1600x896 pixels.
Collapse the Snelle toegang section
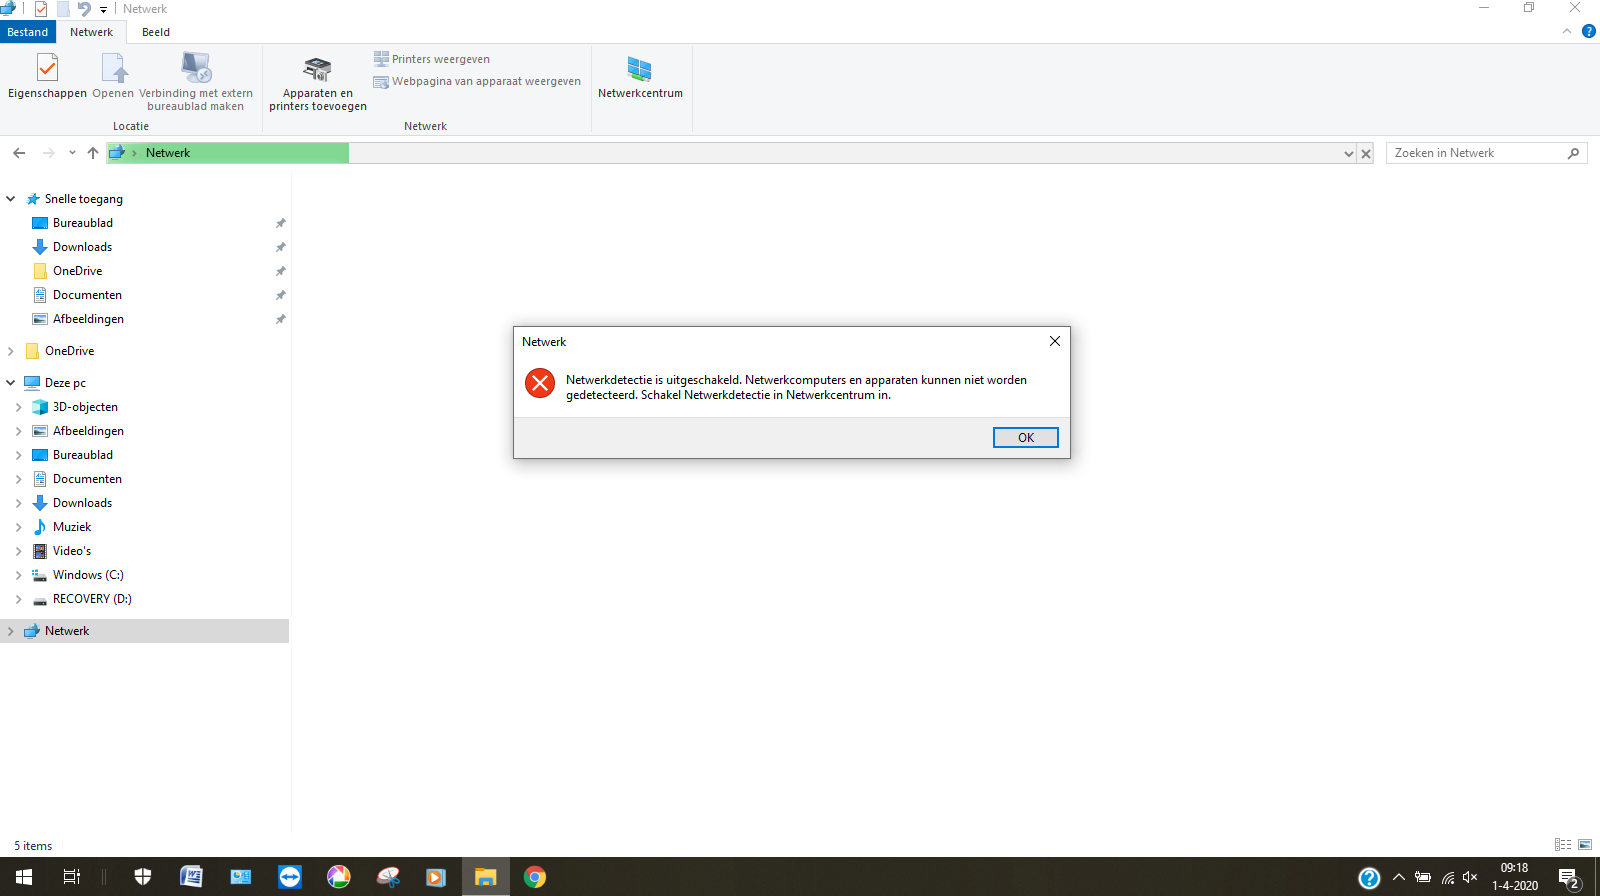coord(11,199)
